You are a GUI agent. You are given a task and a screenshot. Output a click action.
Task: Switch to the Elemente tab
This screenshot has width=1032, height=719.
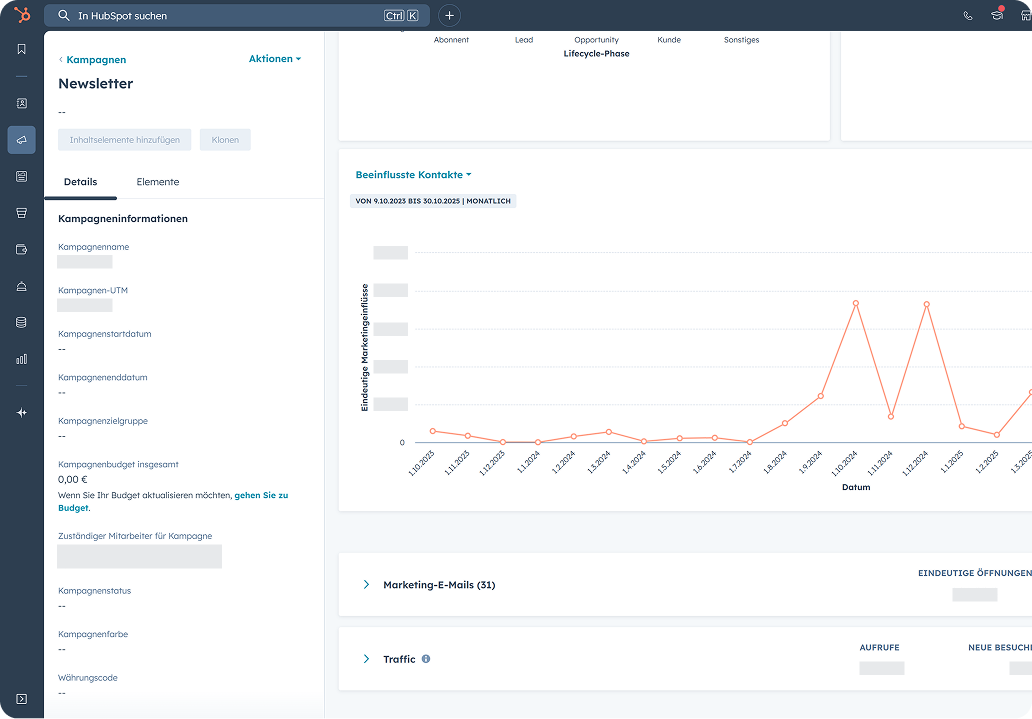(158, 182)
